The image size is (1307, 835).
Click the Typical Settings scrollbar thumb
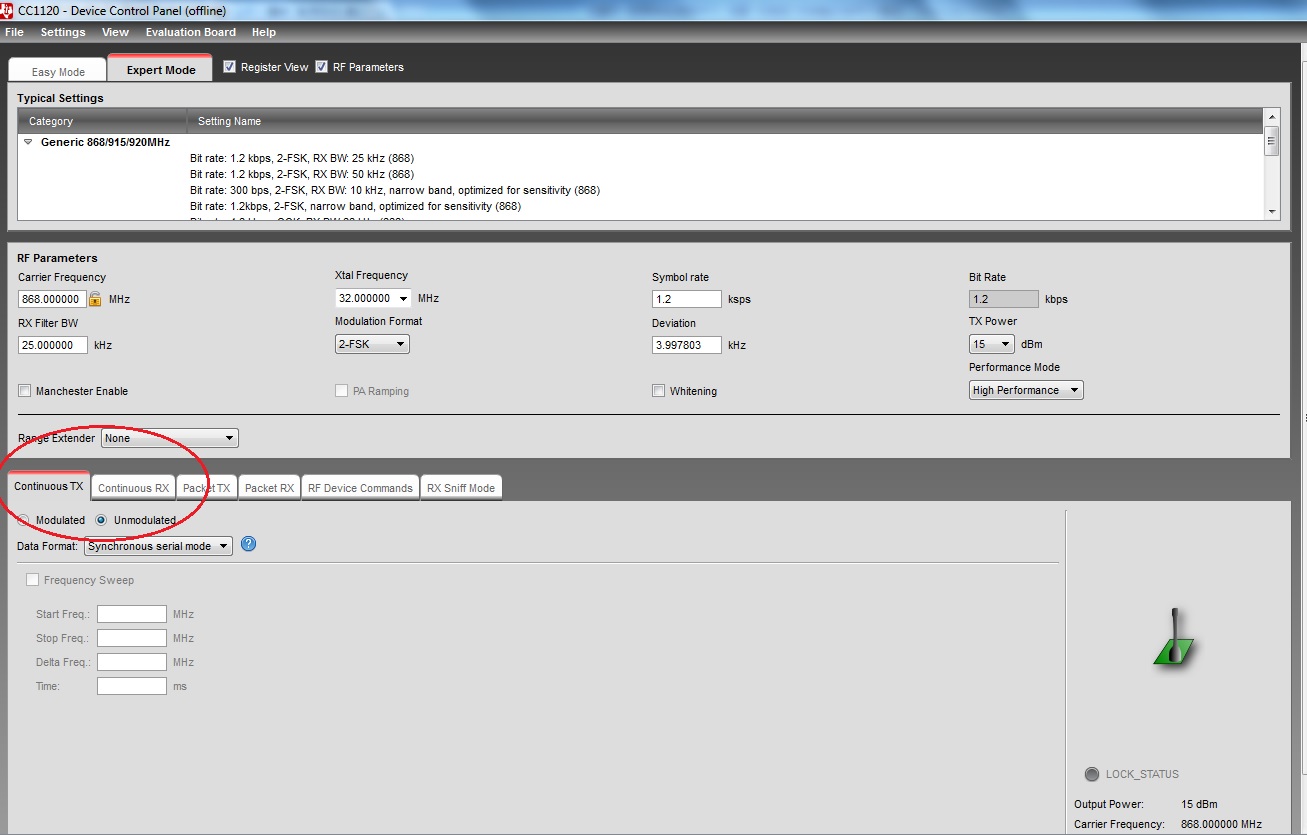pyautogui.click(x=1272, y=140)
